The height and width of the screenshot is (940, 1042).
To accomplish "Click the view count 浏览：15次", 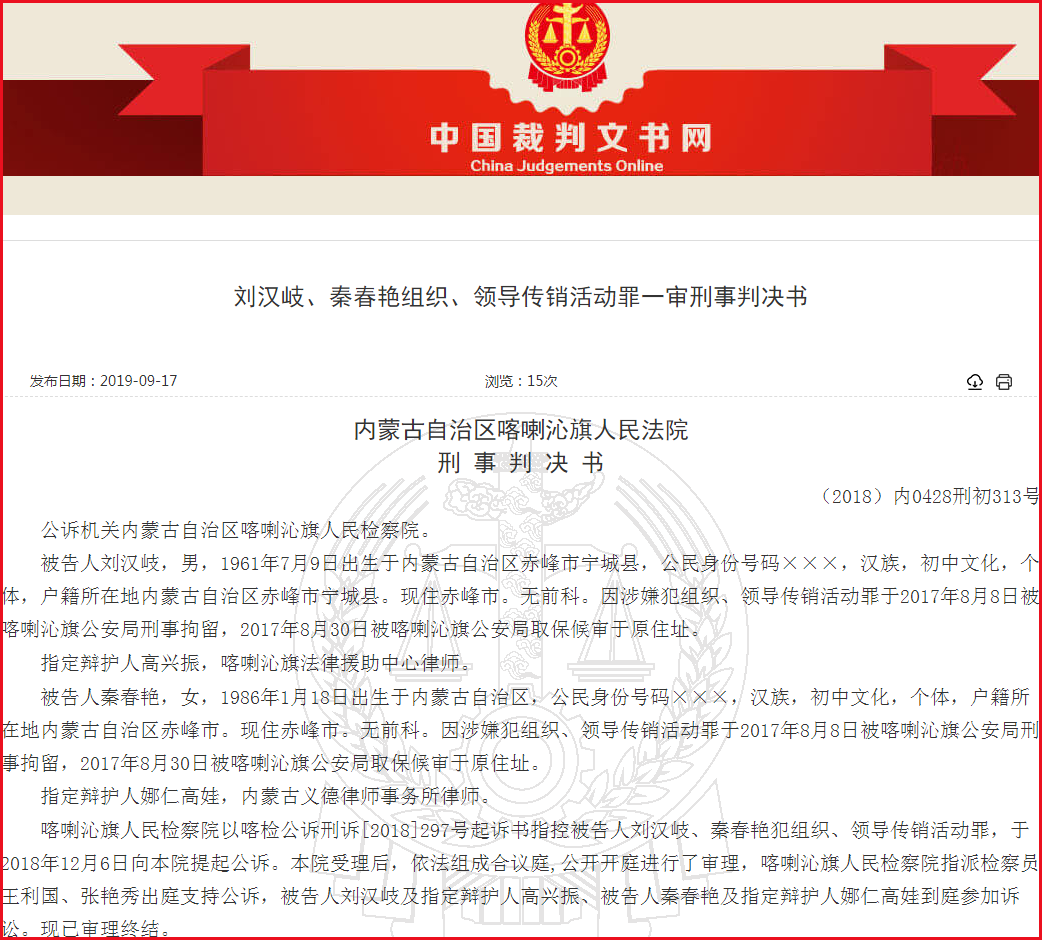I will click(521, 381).
